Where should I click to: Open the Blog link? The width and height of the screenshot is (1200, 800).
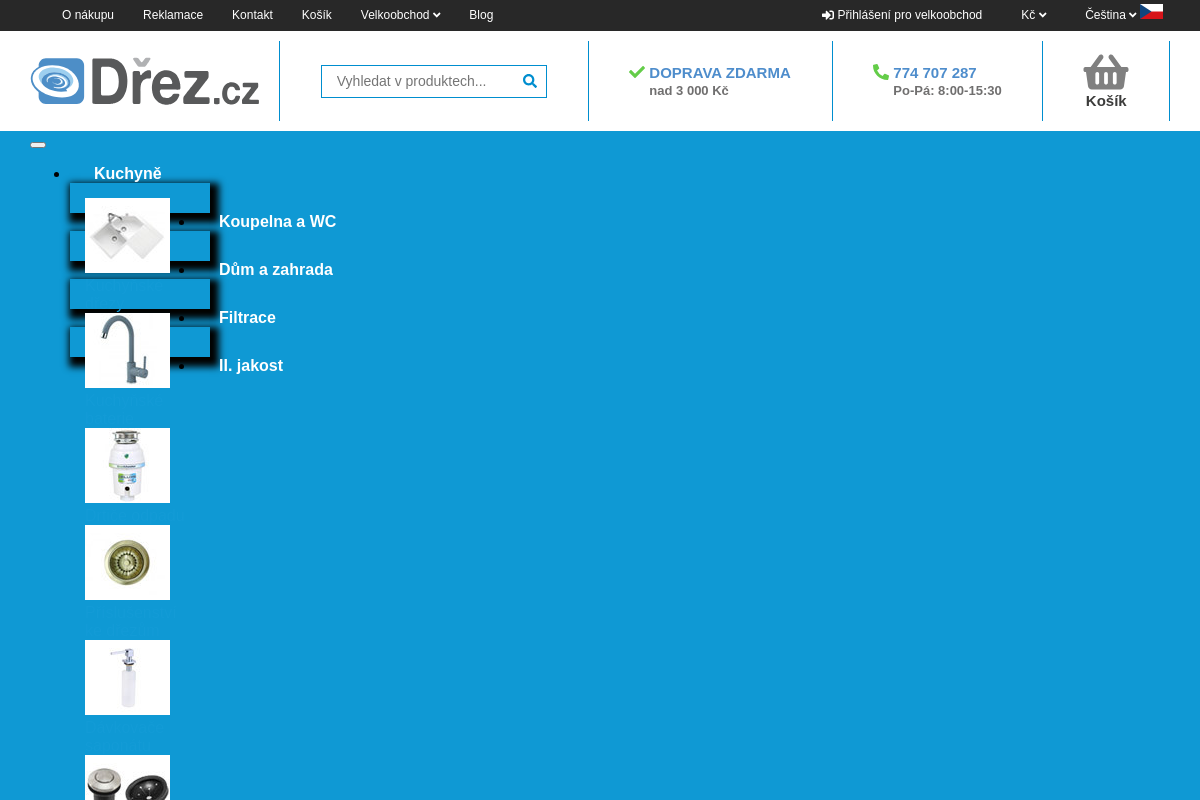tap(481, 15)
